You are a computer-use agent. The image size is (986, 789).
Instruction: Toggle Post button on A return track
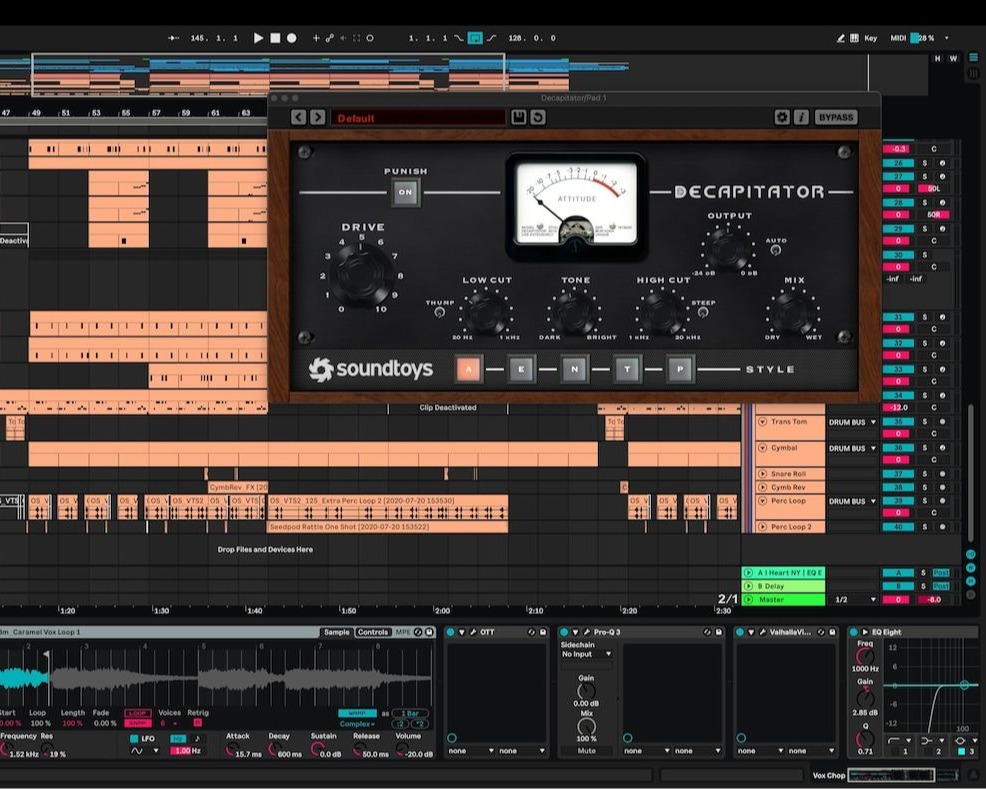(x=941, y=573)
